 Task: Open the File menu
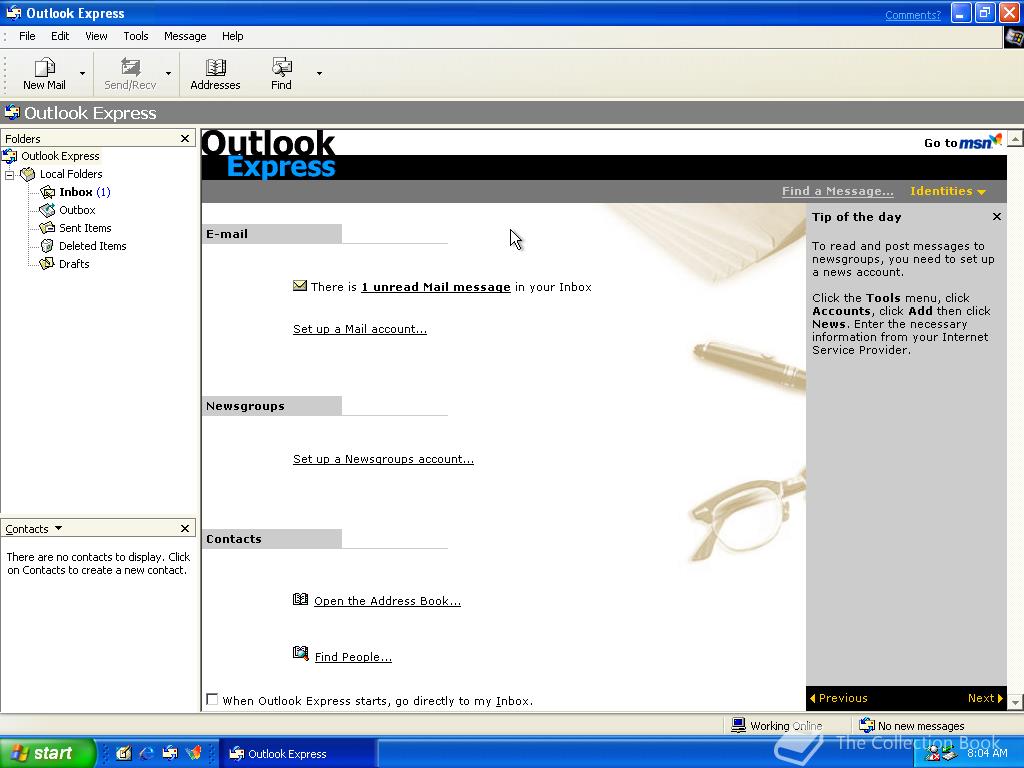tap(27, 36)
